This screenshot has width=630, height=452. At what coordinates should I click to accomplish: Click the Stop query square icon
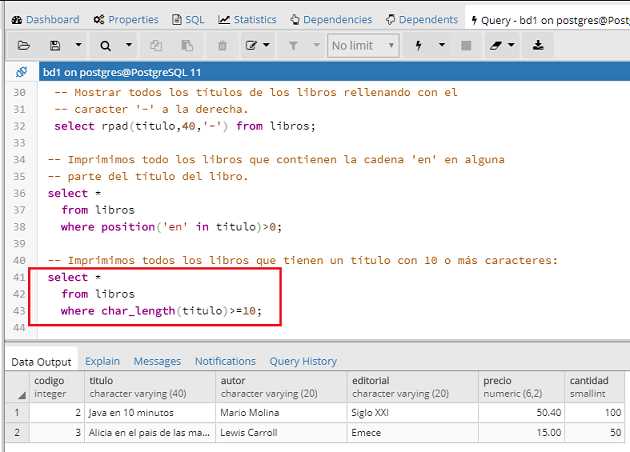pyautogui.click(x=466, y=45)
